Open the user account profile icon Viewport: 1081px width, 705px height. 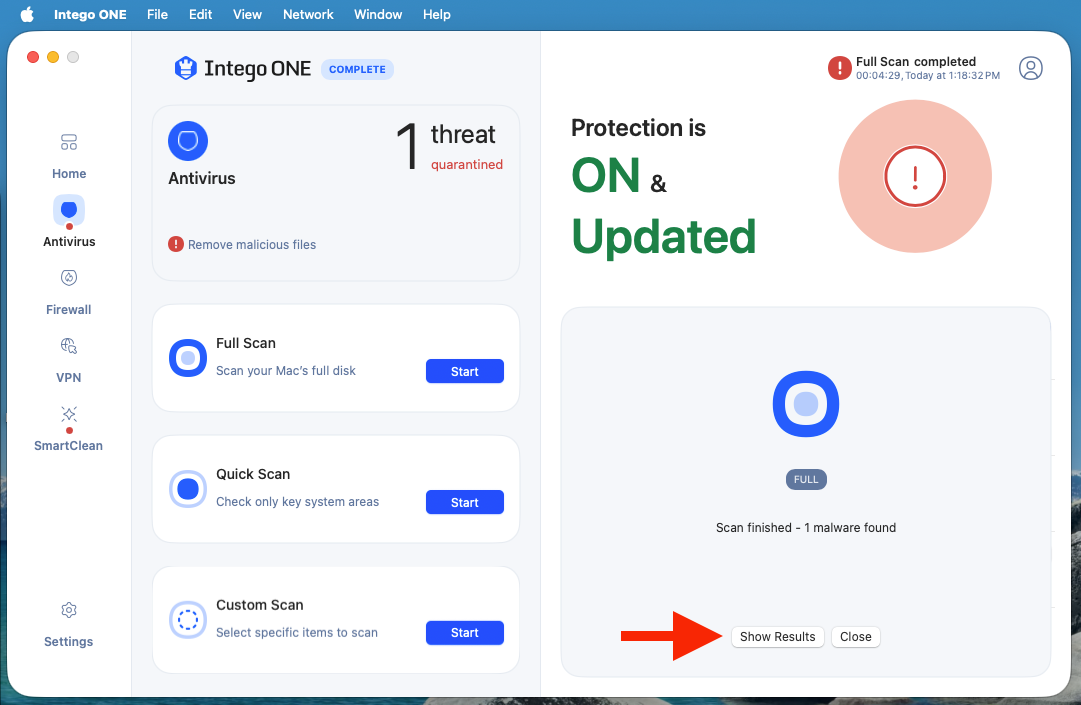point(1031,68)
